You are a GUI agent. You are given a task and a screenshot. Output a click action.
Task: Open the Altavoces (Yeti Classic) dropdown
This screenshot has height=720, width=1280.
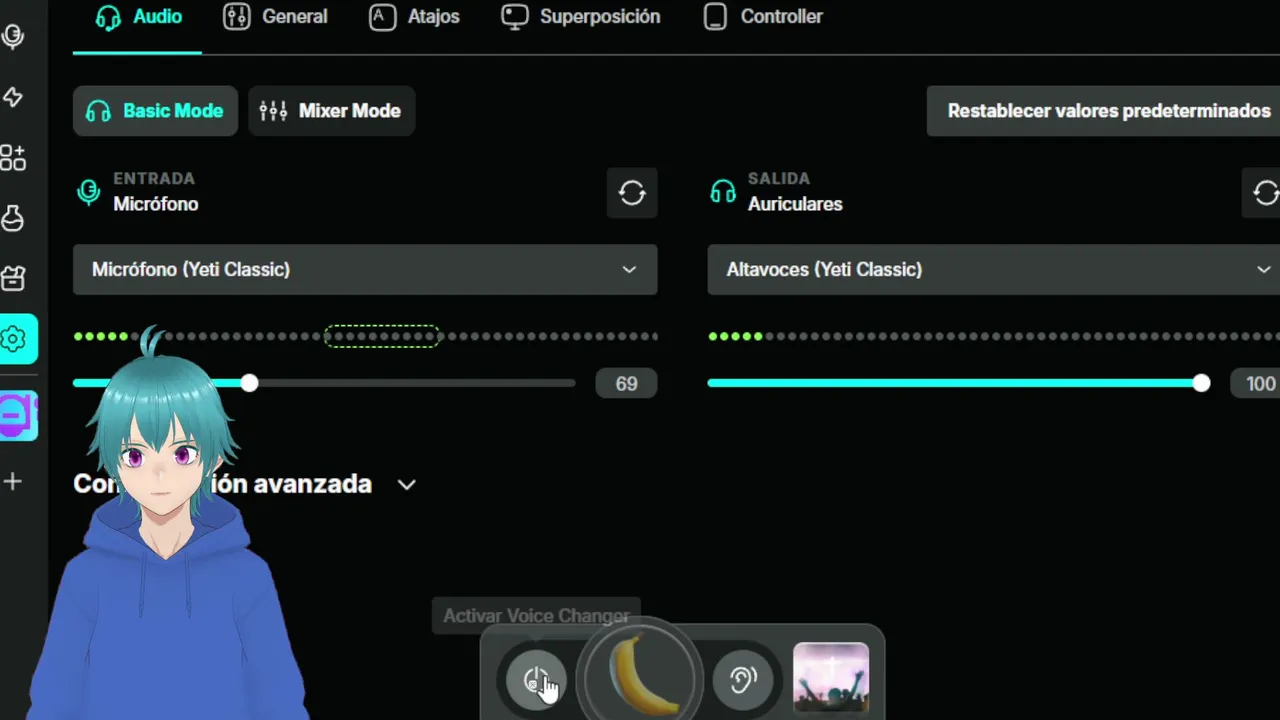click(993, 269)
